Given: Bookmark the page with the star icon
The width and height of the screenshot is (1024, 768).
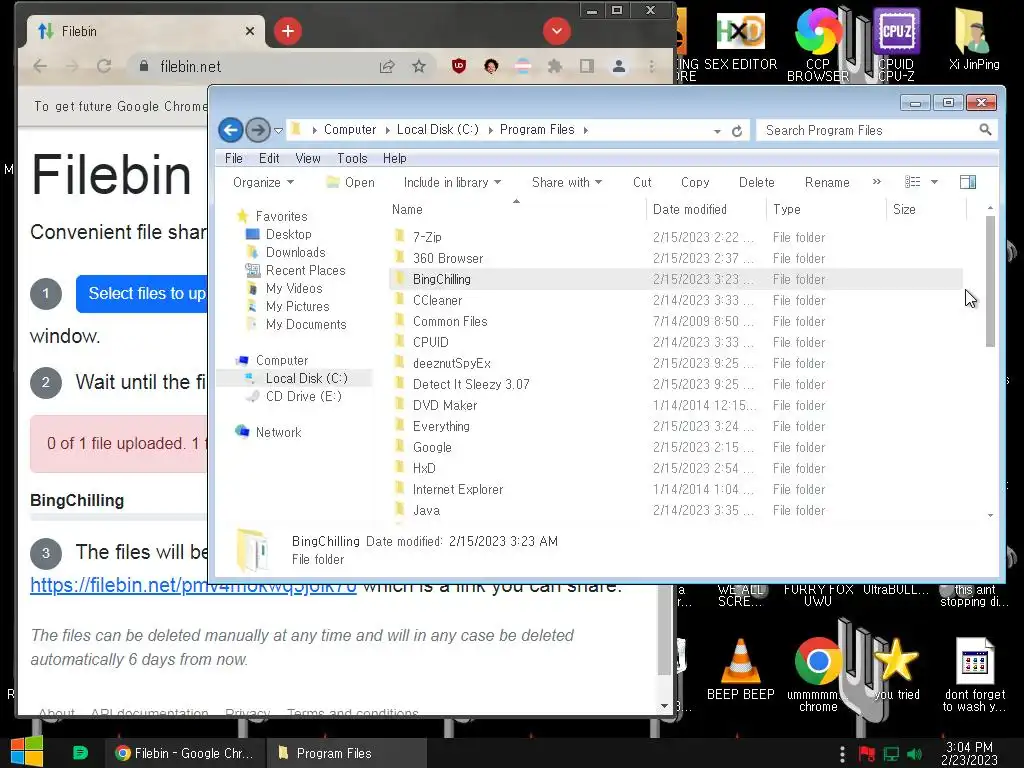Looking at the screenshot, I should 419,66.
